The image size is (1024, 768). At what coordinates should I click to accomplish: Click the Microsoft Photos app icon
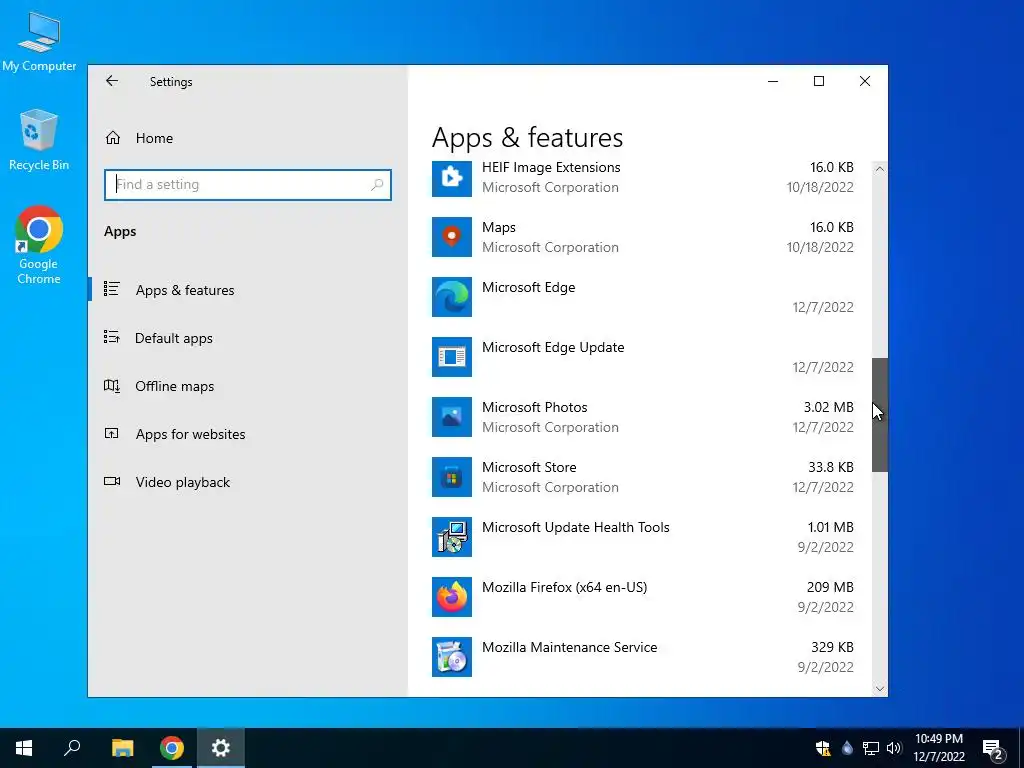451,417
